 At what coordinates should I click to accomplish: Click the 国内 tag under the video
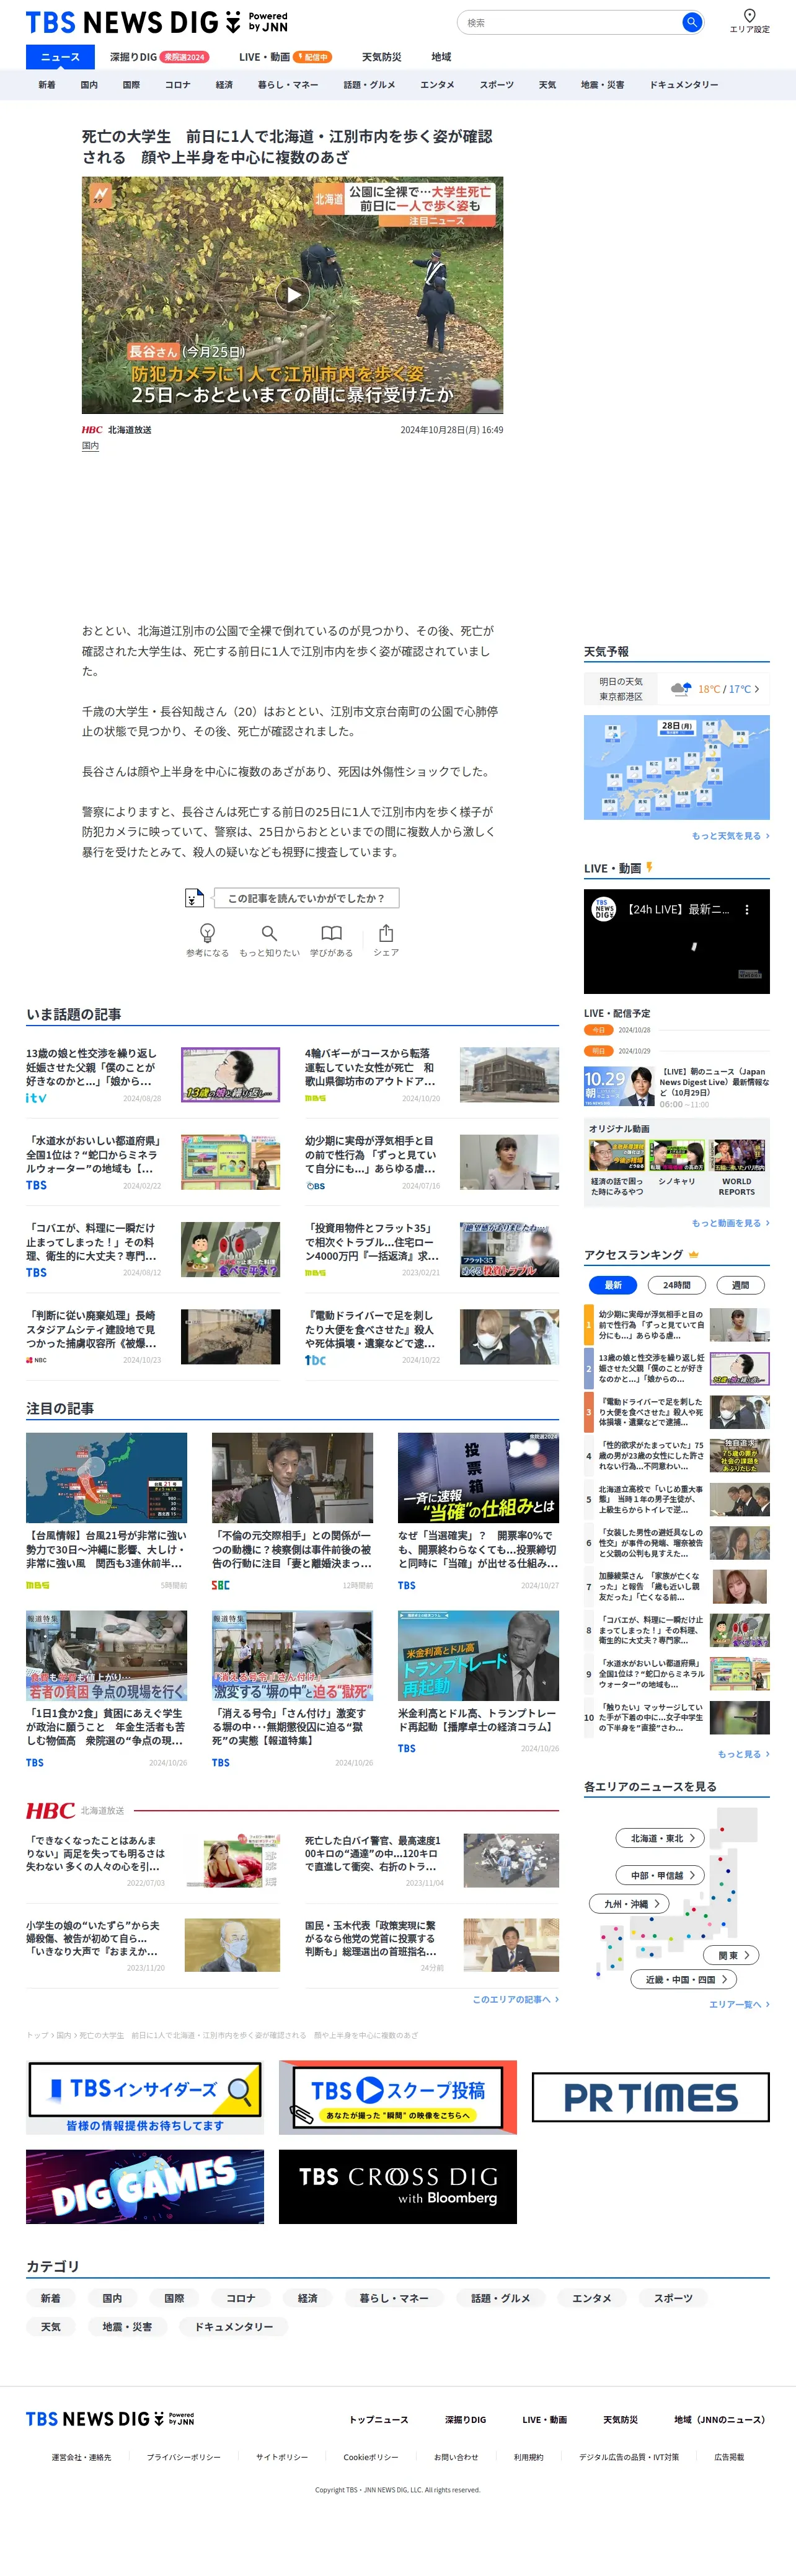(90, 446)
